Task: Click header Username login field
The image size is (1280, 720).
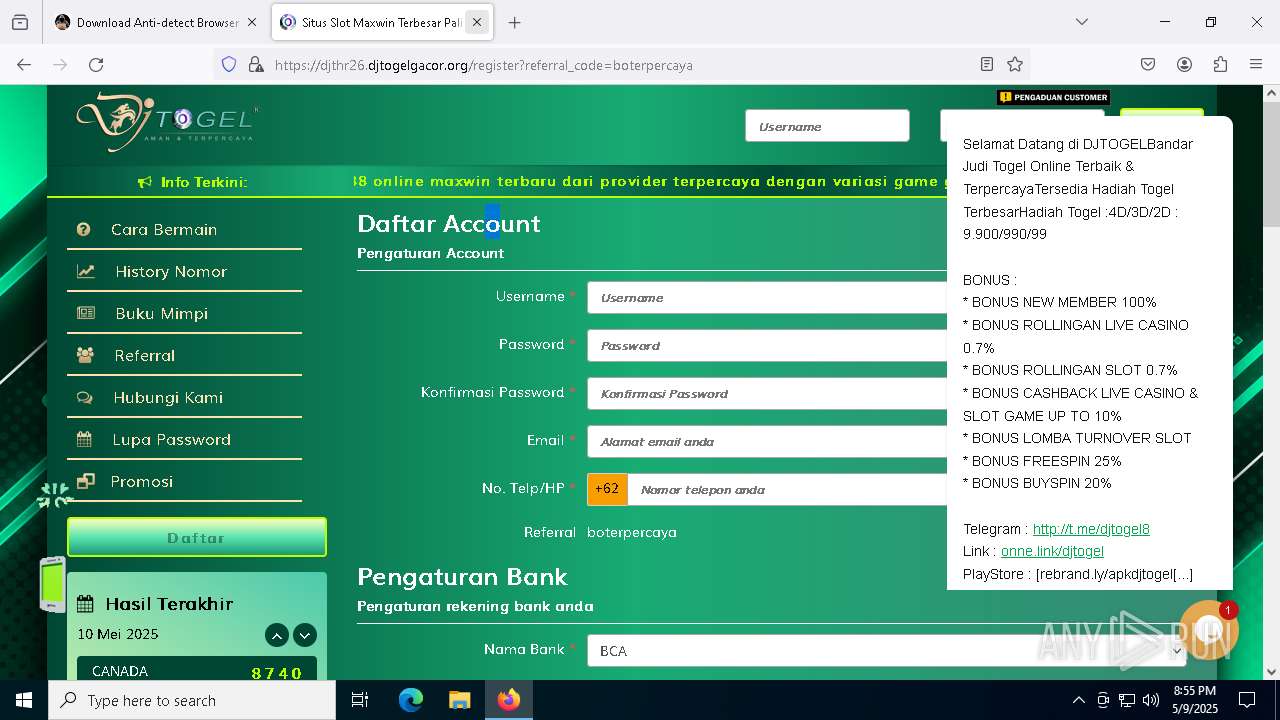Action: tap(827, 126)
